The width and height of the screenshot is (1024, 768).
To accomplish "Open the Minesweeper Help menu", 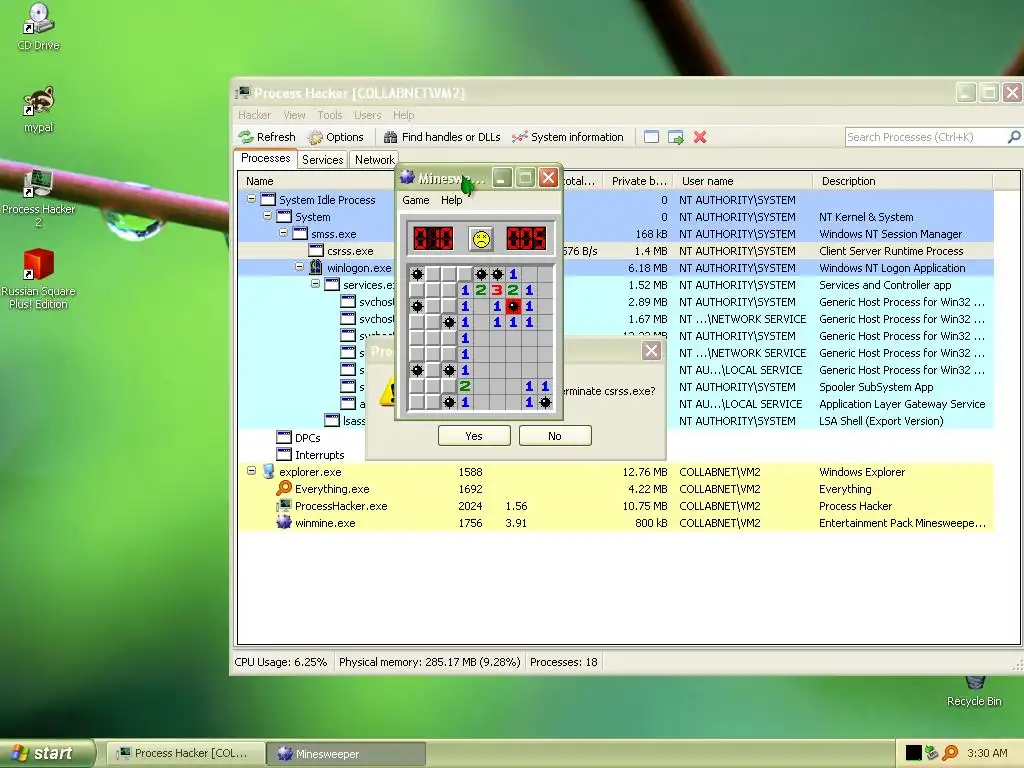I will [x=451, y=200].
